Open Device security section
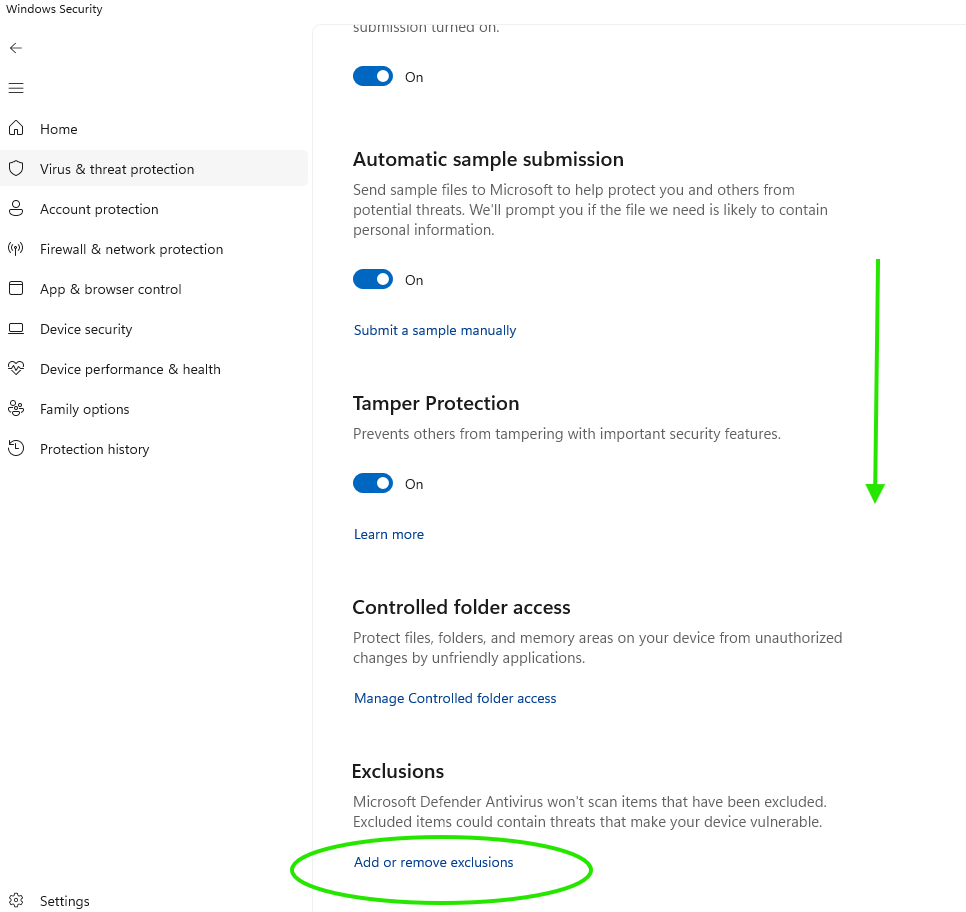Viewport: 966px width, 912px height. (86, 328)
